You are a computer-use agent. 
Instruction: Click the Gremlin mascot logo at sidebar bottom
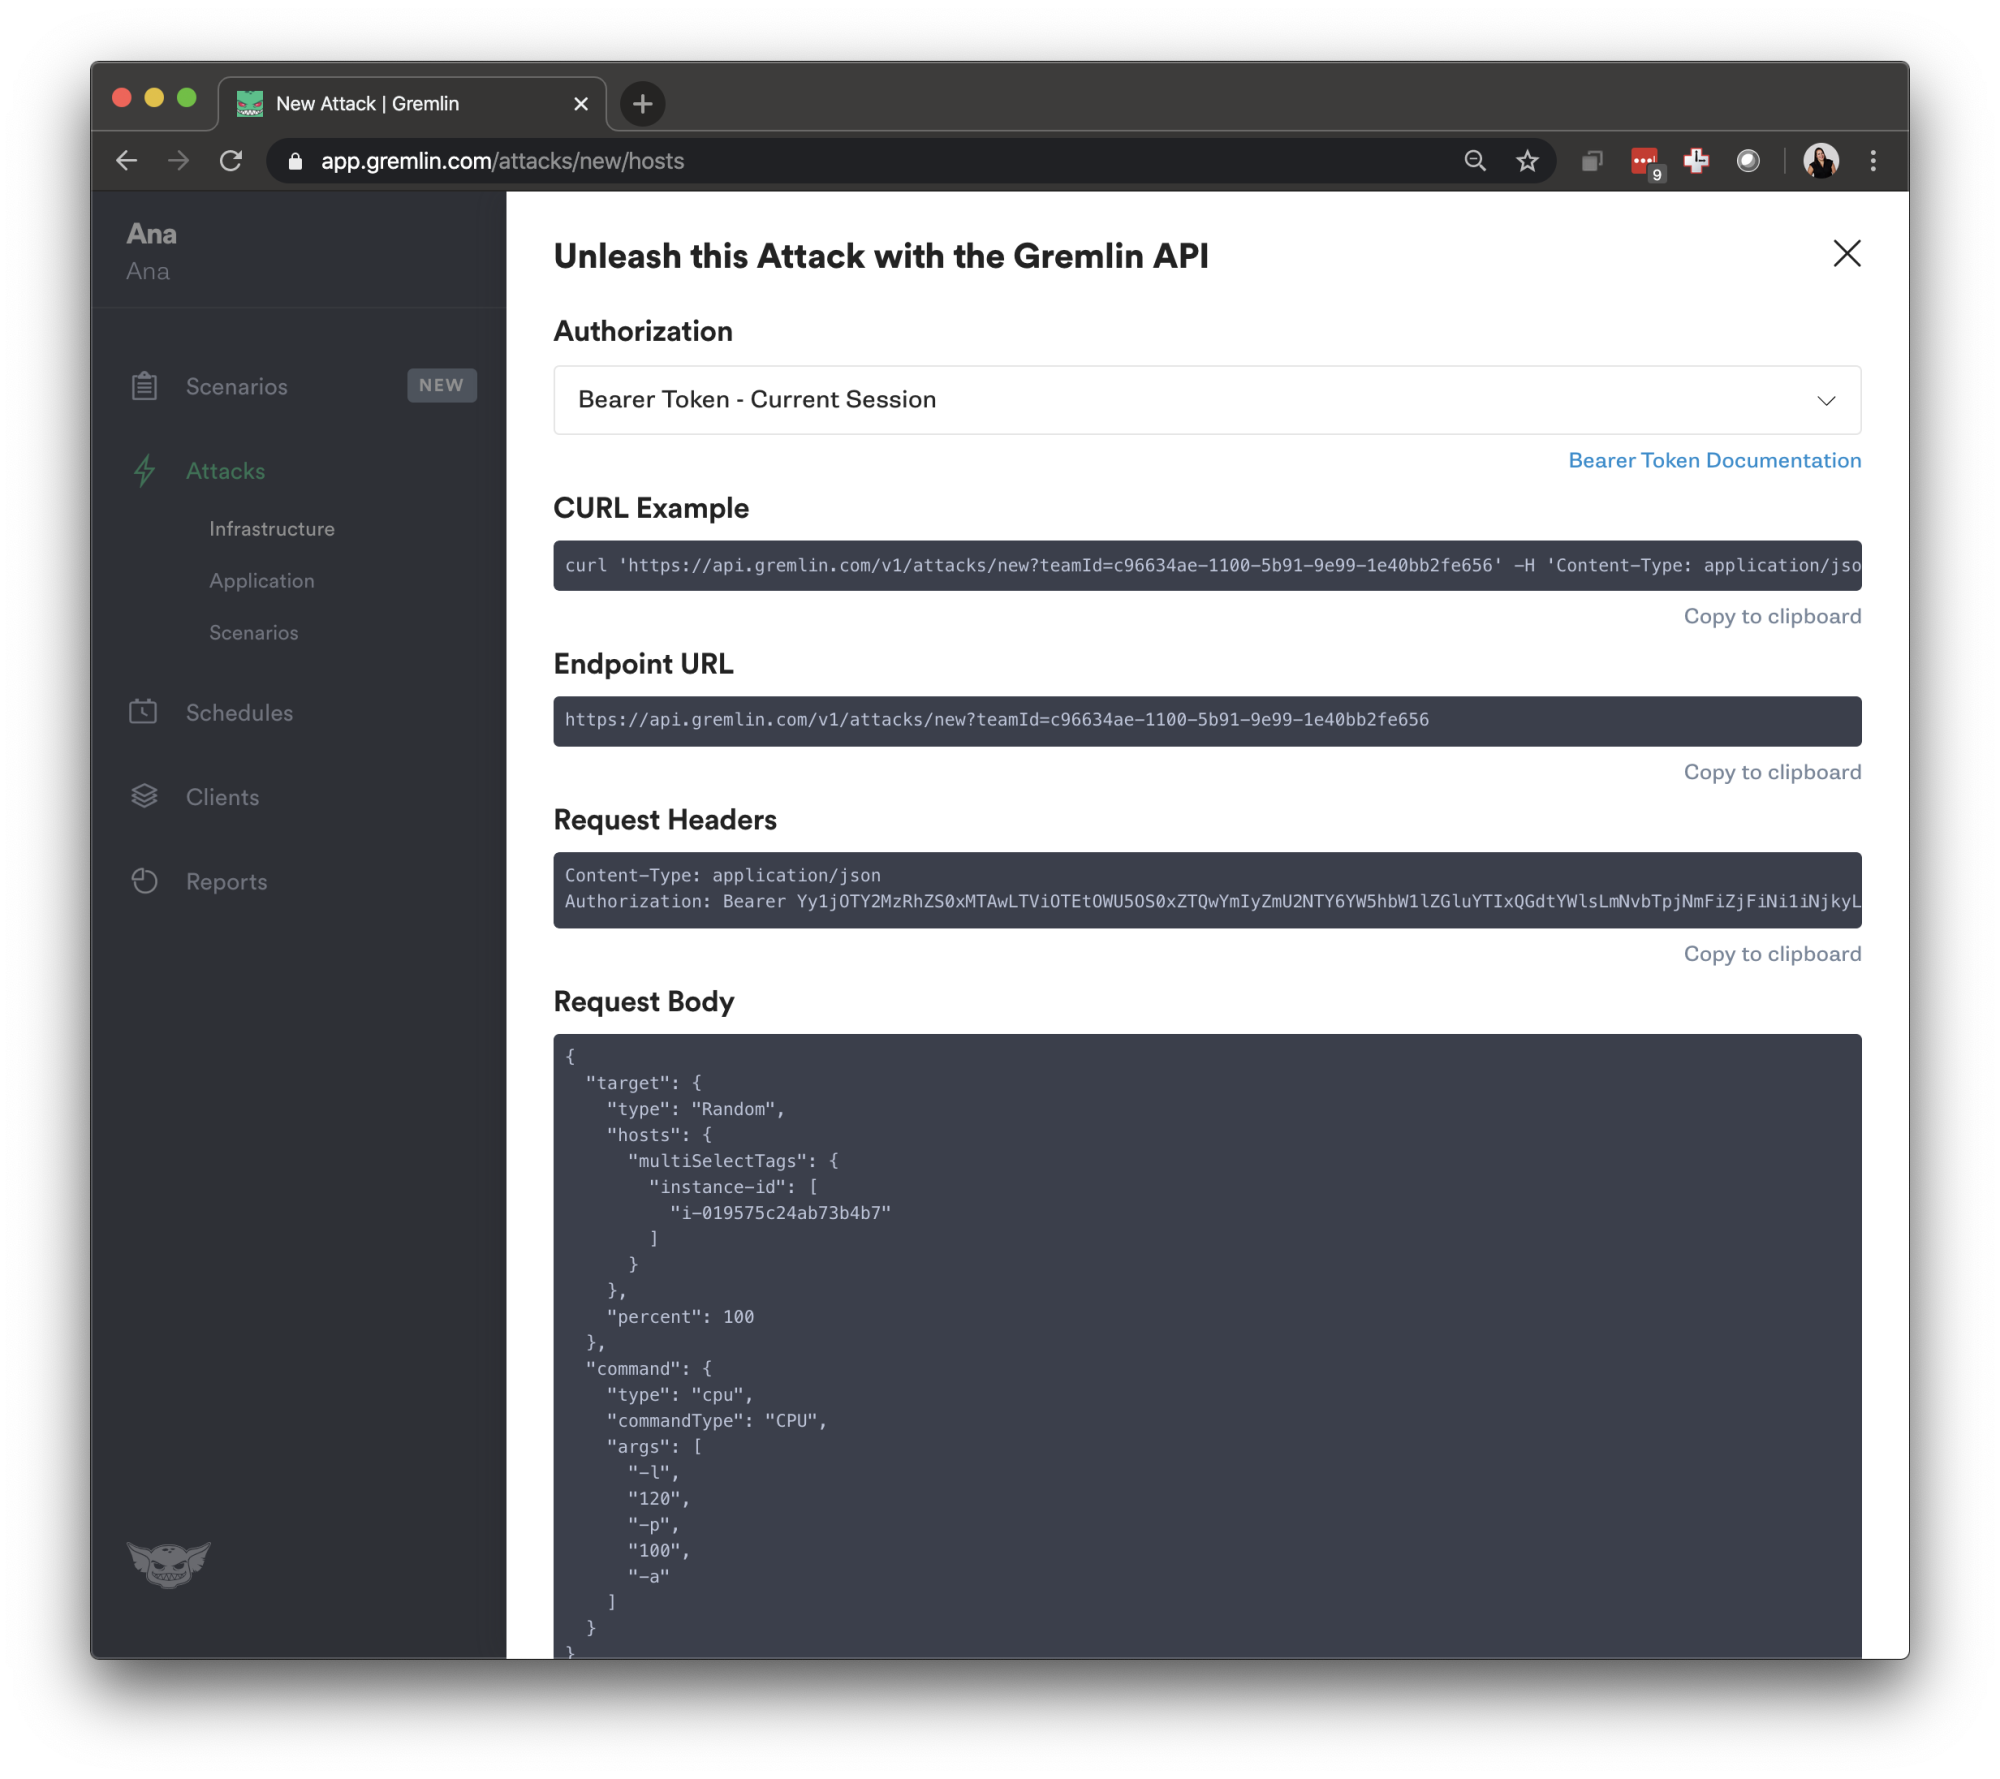(x=169, y=1566)
